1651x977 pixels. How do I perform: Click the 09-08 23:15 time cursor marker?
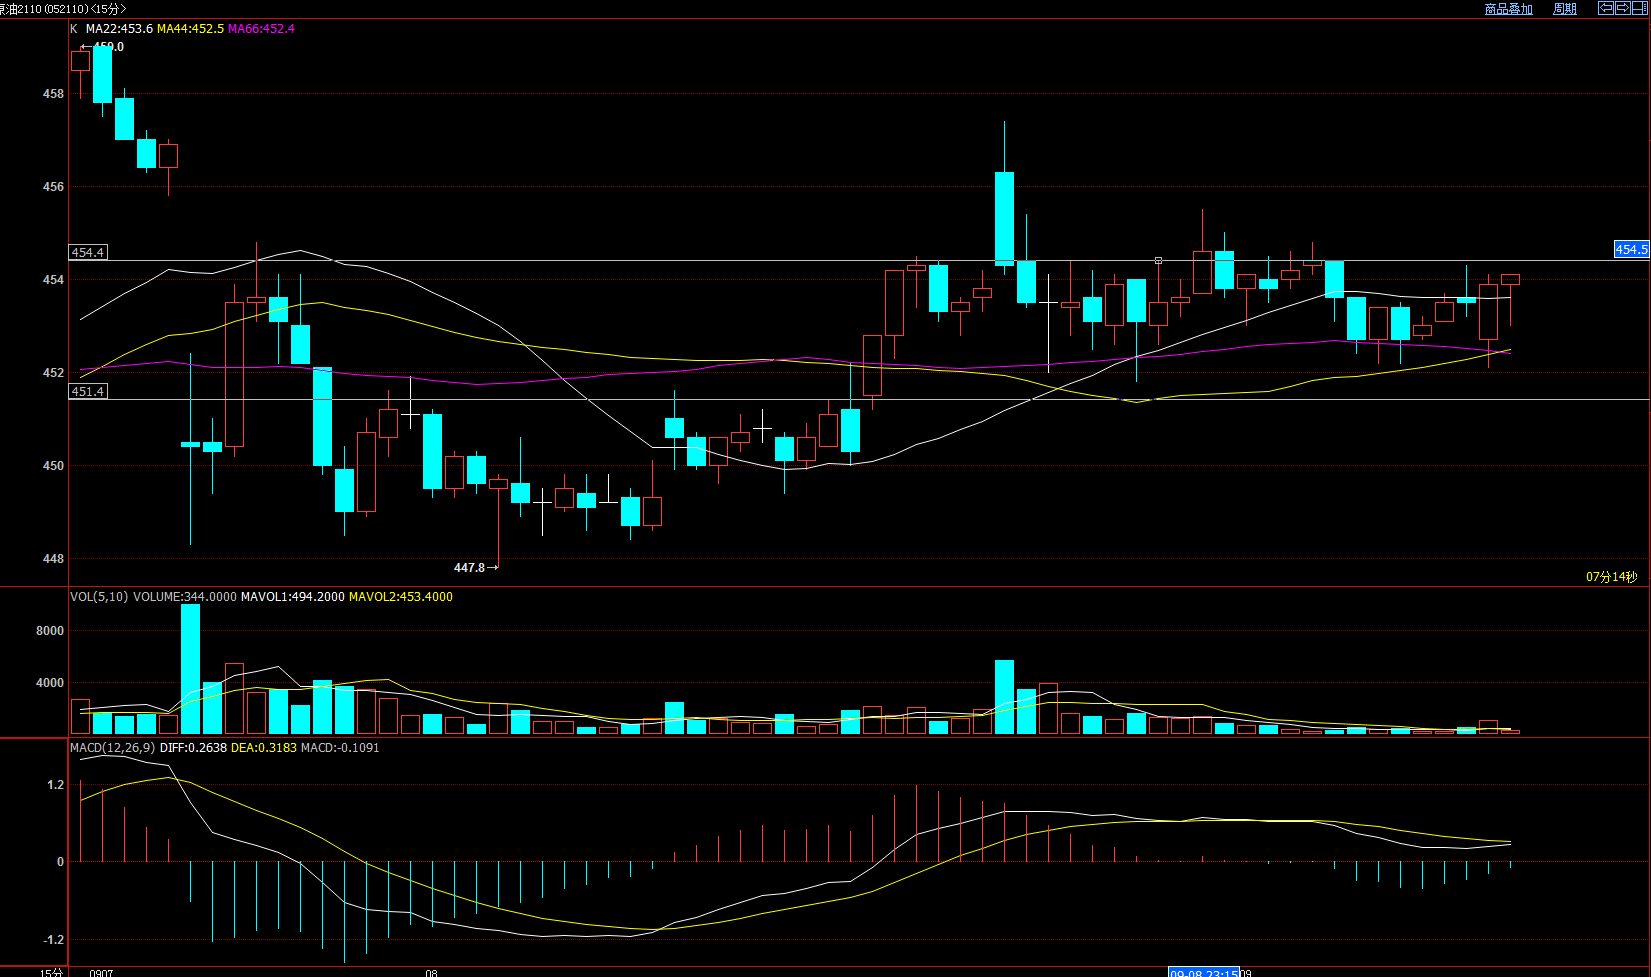(1204, 972)
